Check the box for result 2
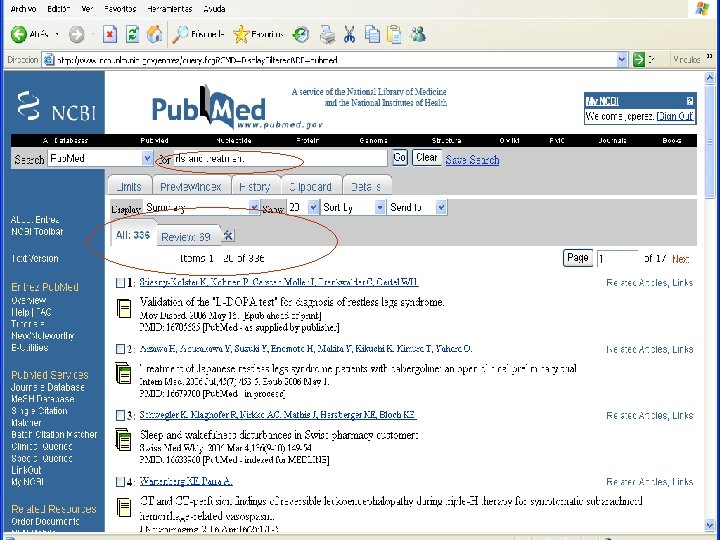 120,349
